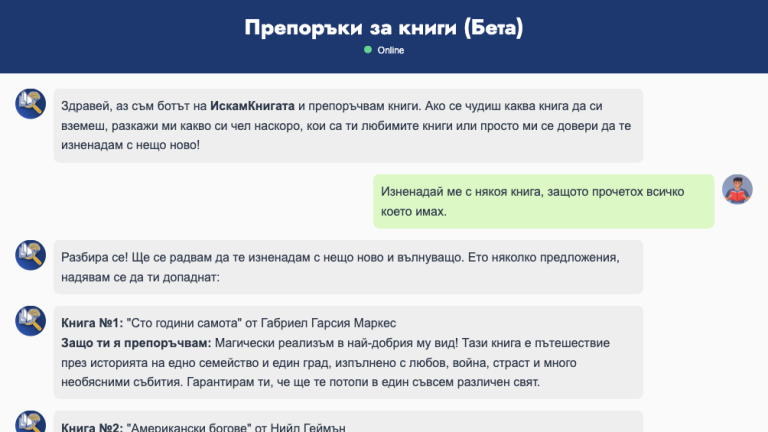The image size is (768, 432).
Task: Click "Защо ти я препоръчвам:" label
Action: [x=136, y=343]
